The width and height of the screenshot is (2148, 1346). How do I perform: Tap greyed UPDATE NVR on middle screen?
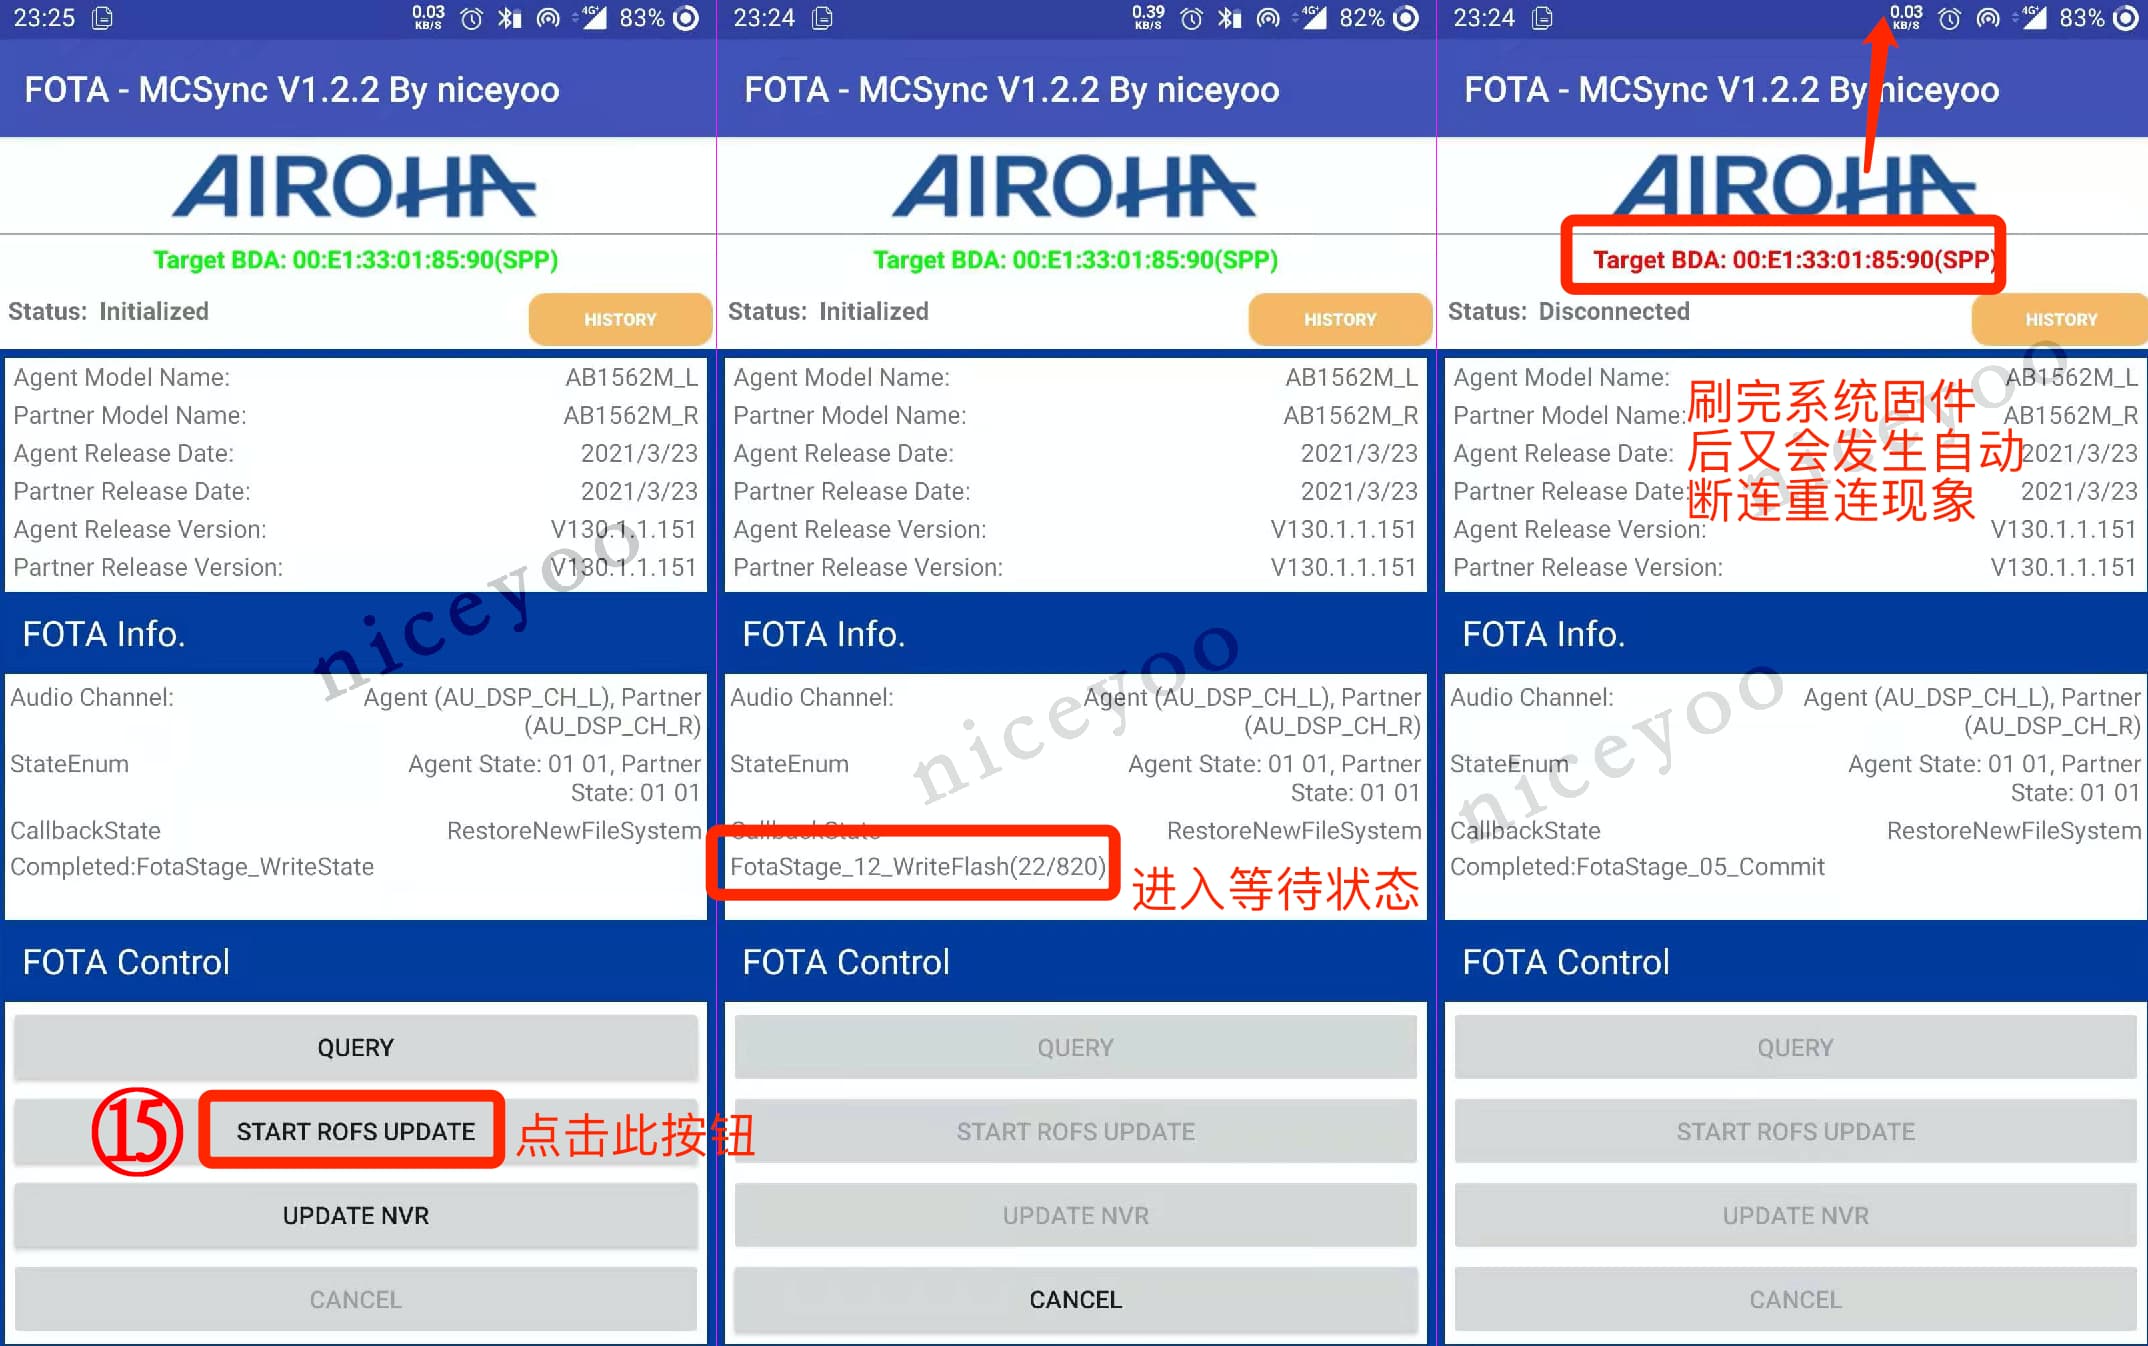pyautogui.click(x=1076, y=1215)
